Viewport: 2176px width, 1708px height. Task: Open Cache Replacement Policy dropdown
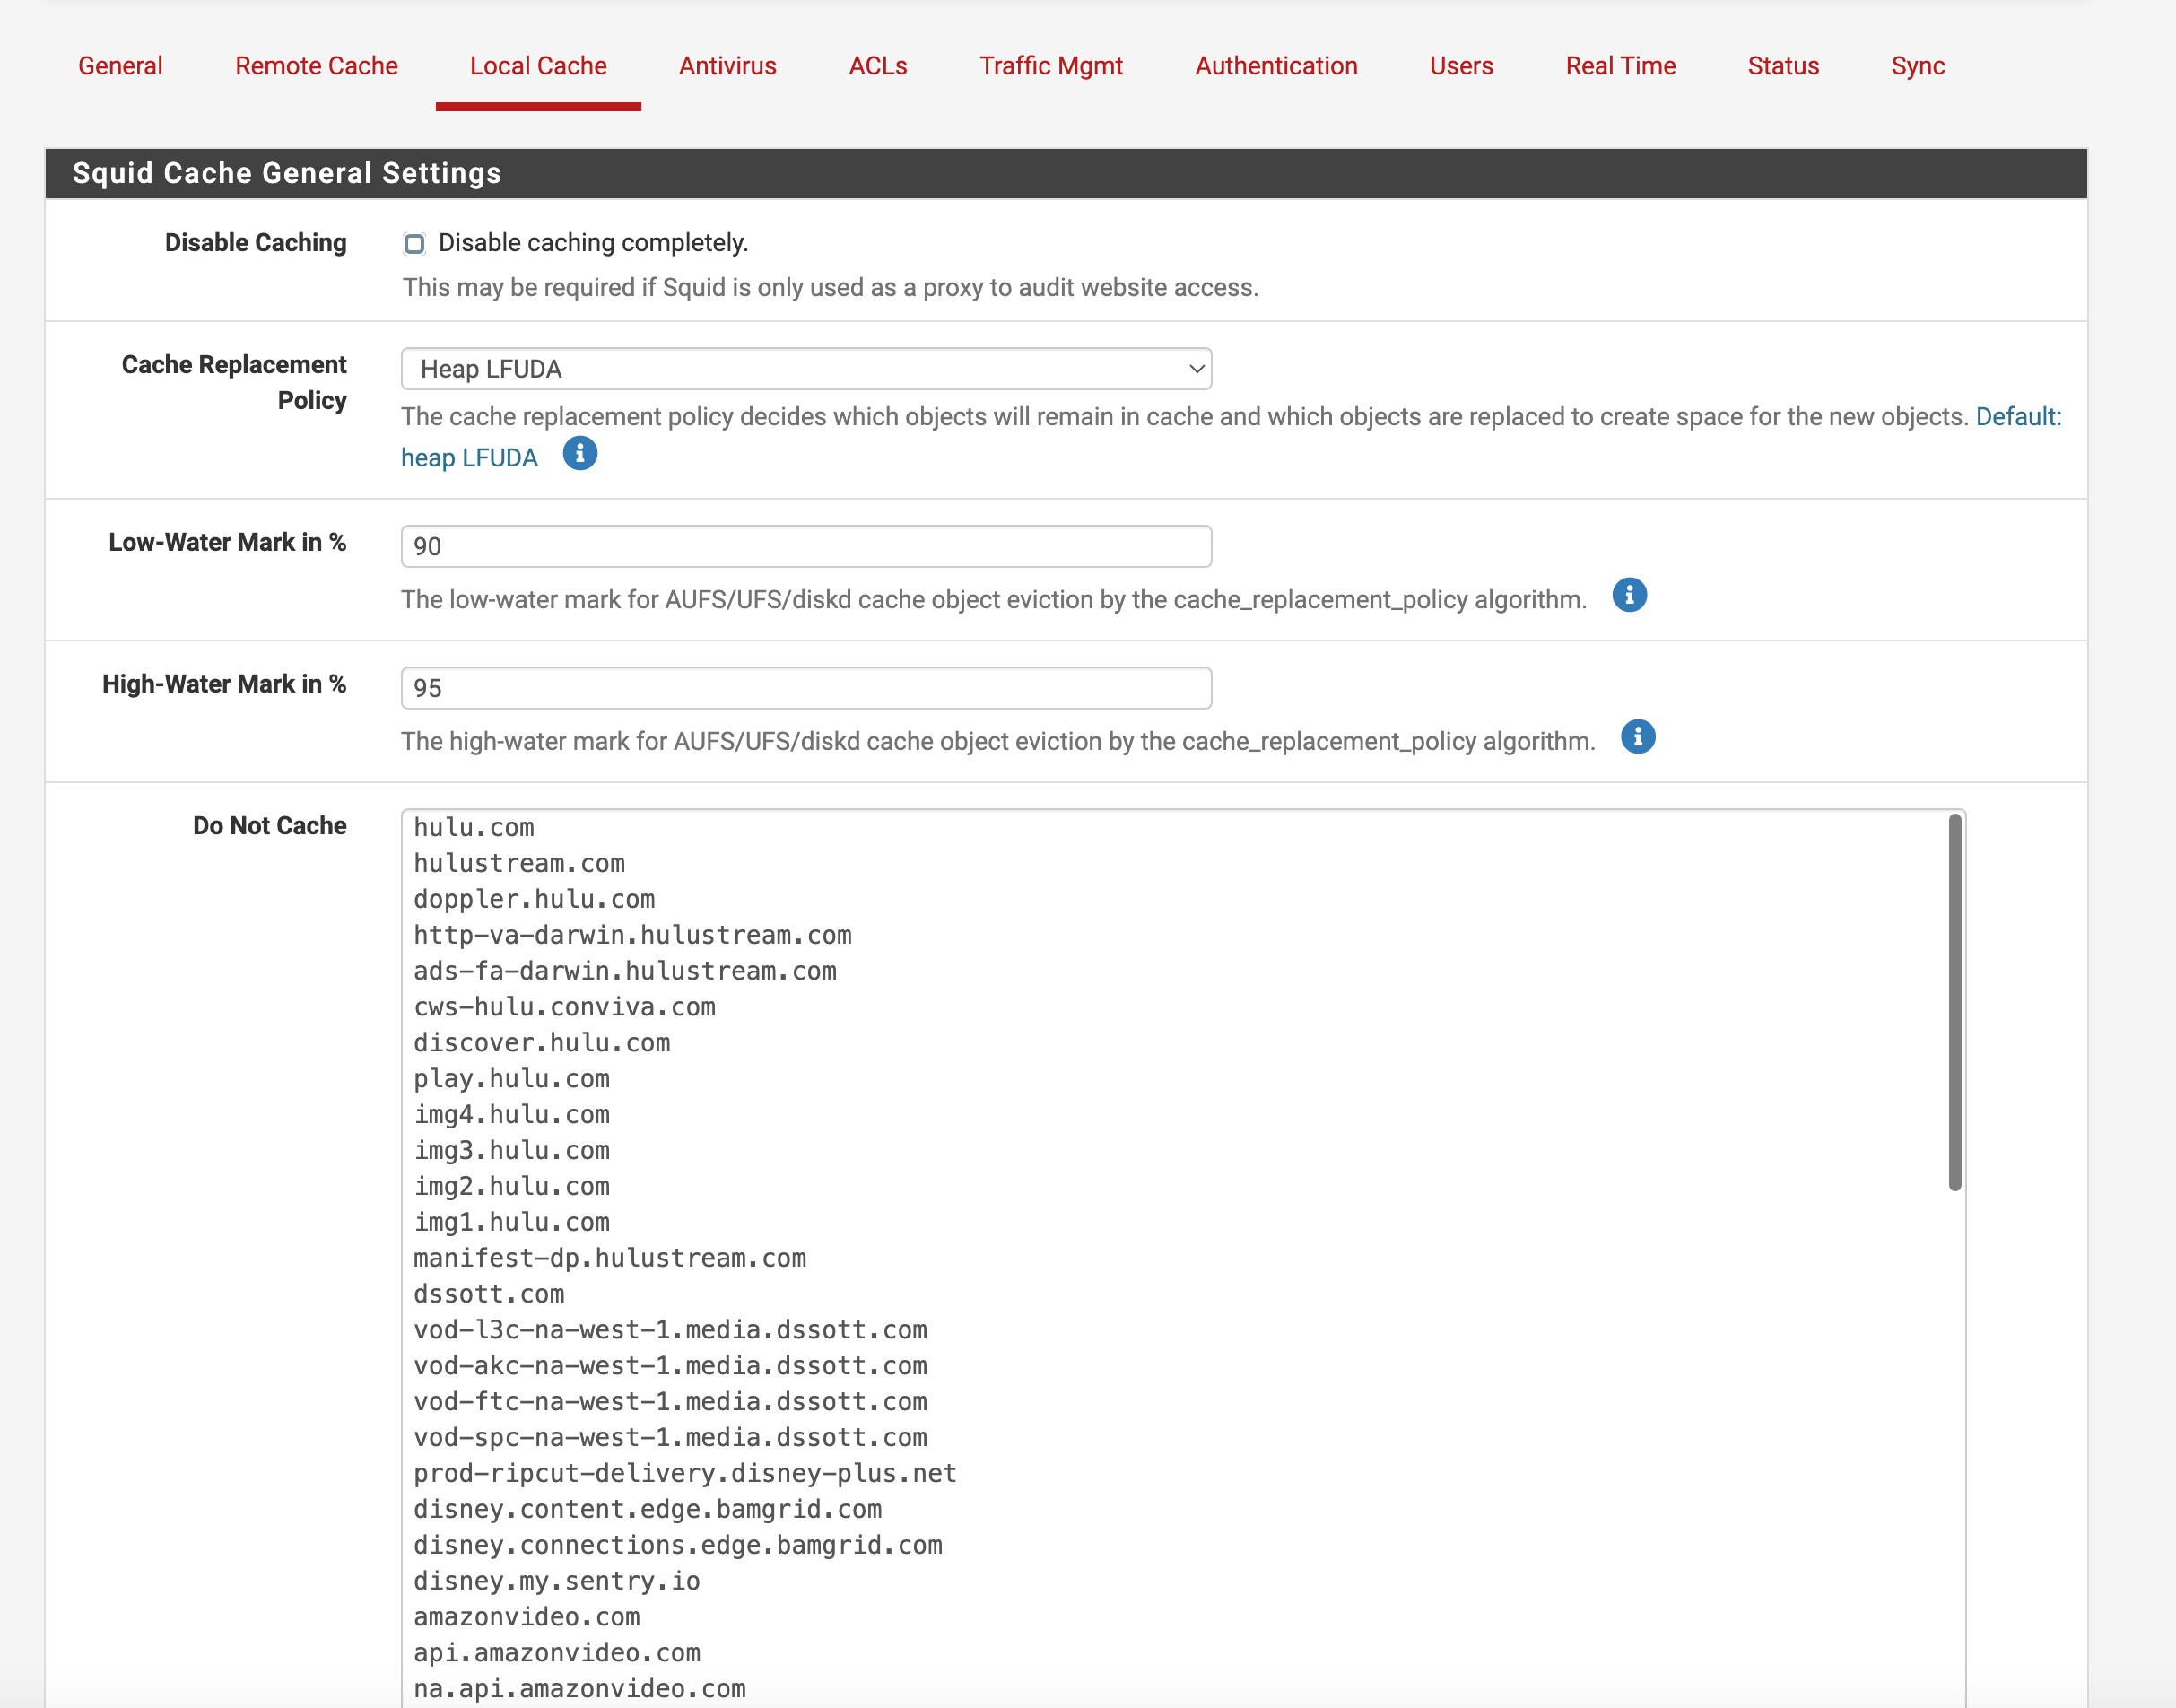coord(806,369)
